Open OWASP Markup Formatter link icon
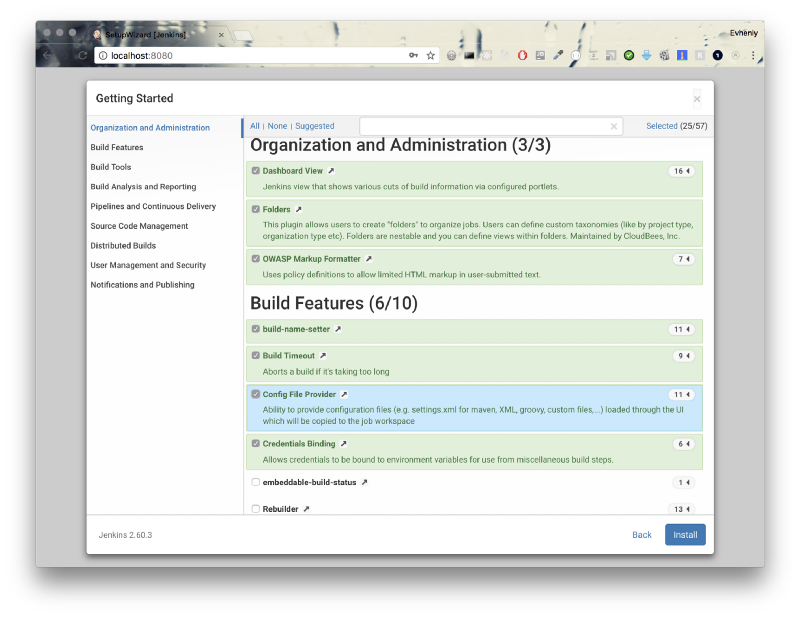The image size is (800, 618). coord(369,259)
